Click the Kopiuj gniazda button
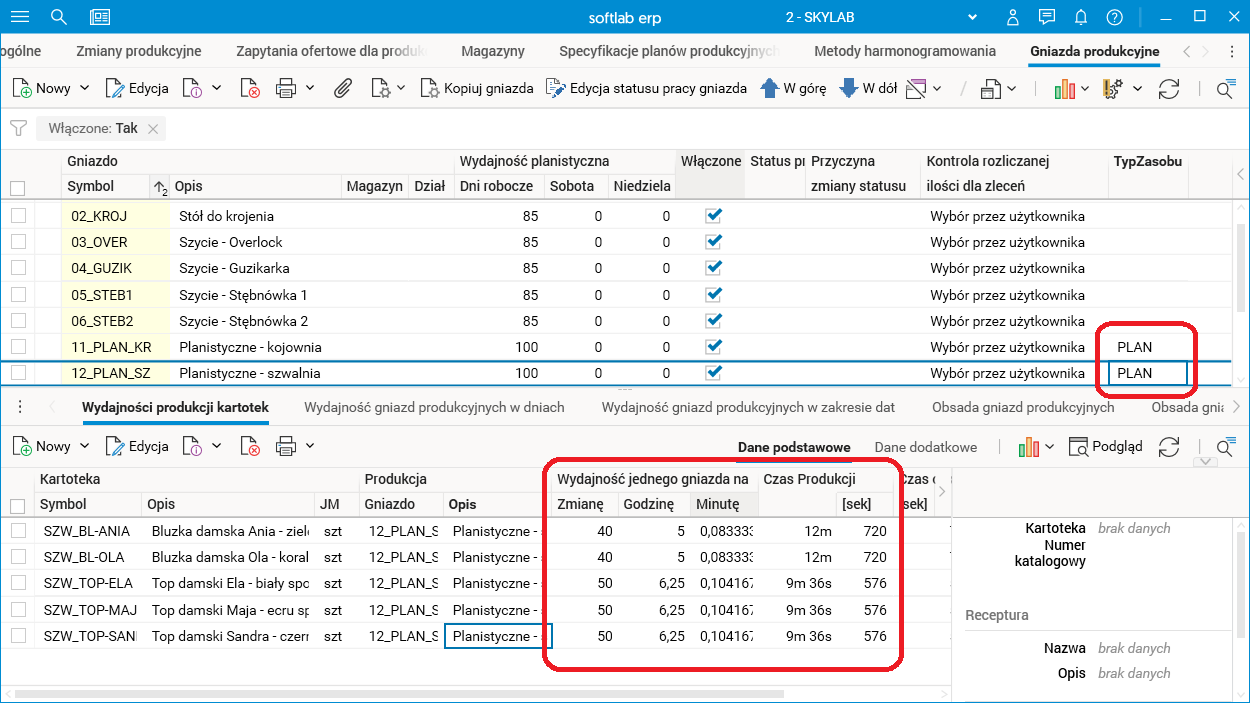 [x=476, y=88]
